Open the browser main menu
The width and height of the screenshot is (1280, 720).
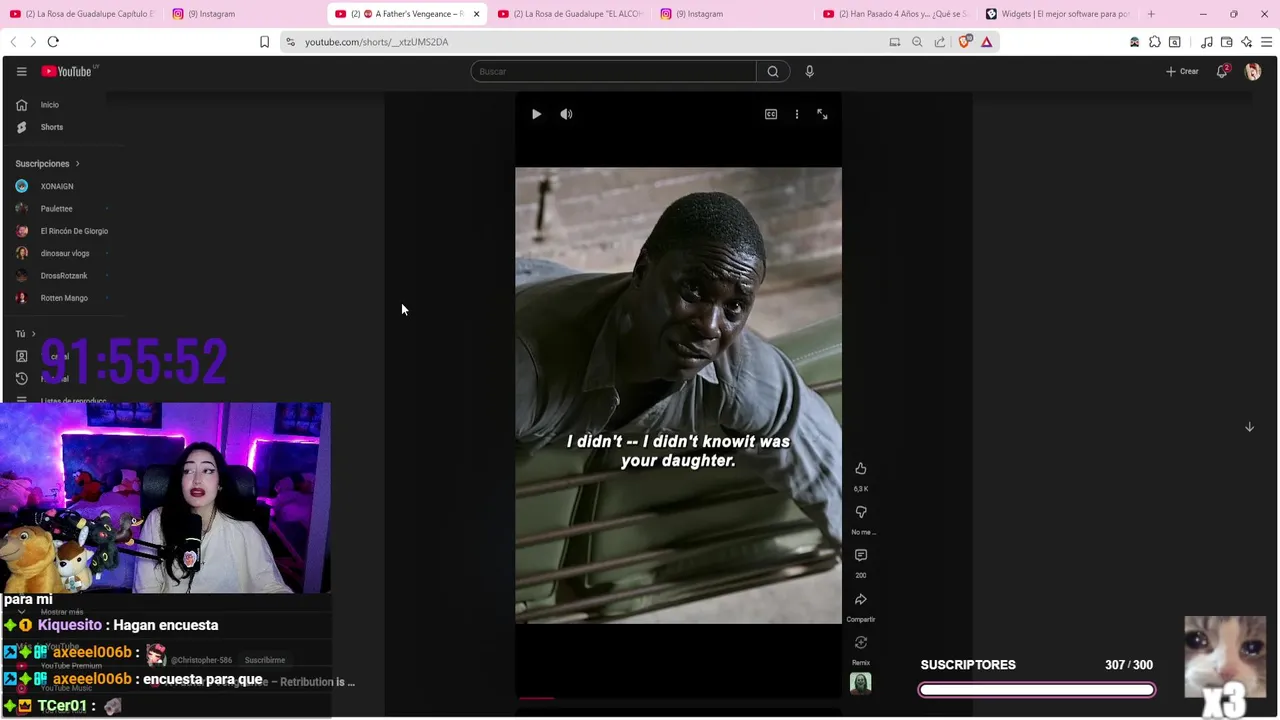click(1266, 42)
